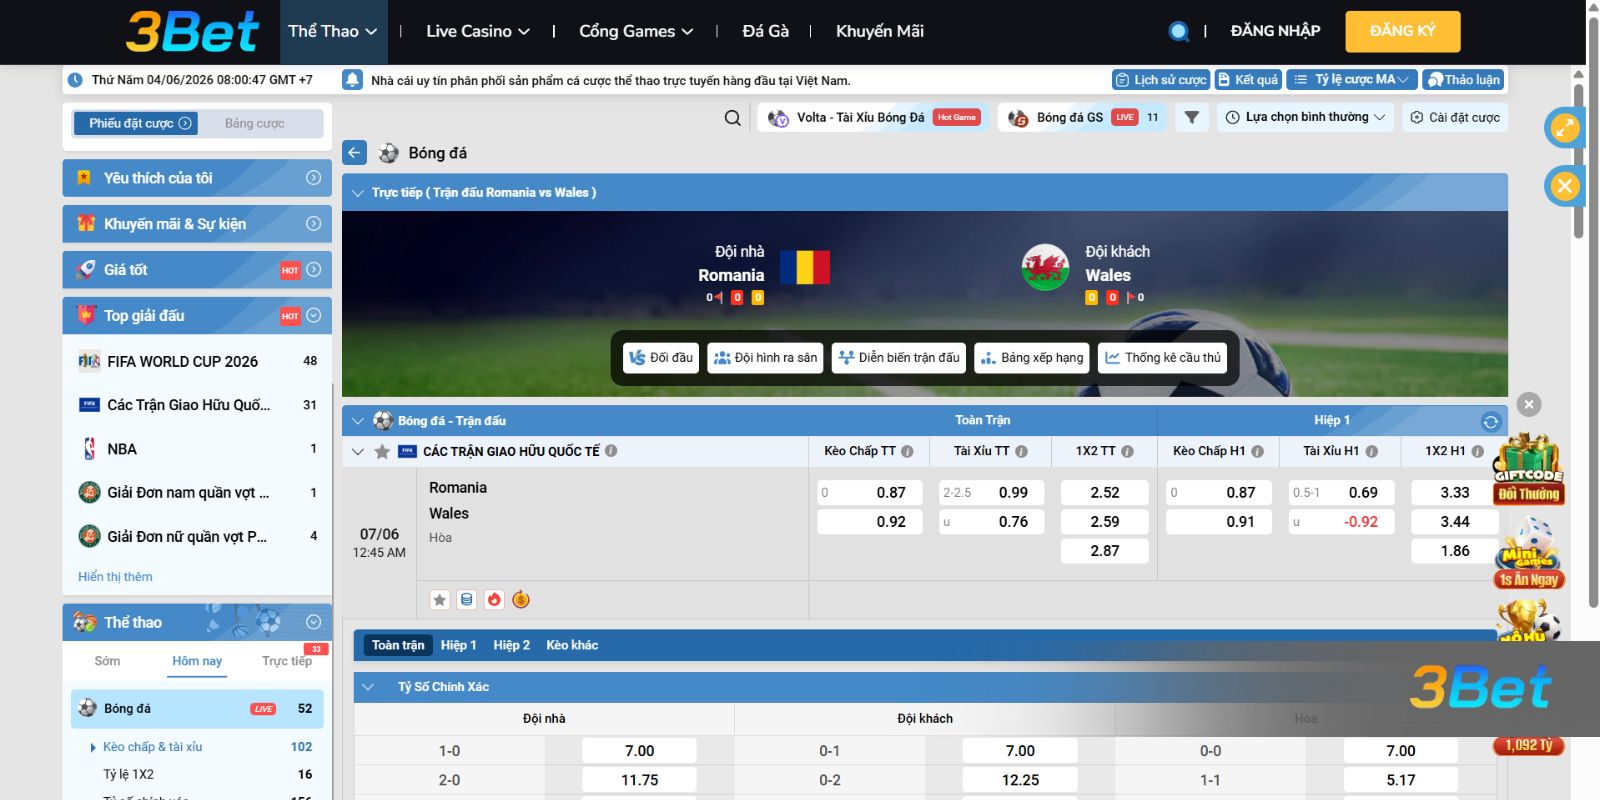This screenshot has height=800, width=1600.
Task: Open the Giftcode Đổi Thưởng icon
Action: [x=1528, y=469]
